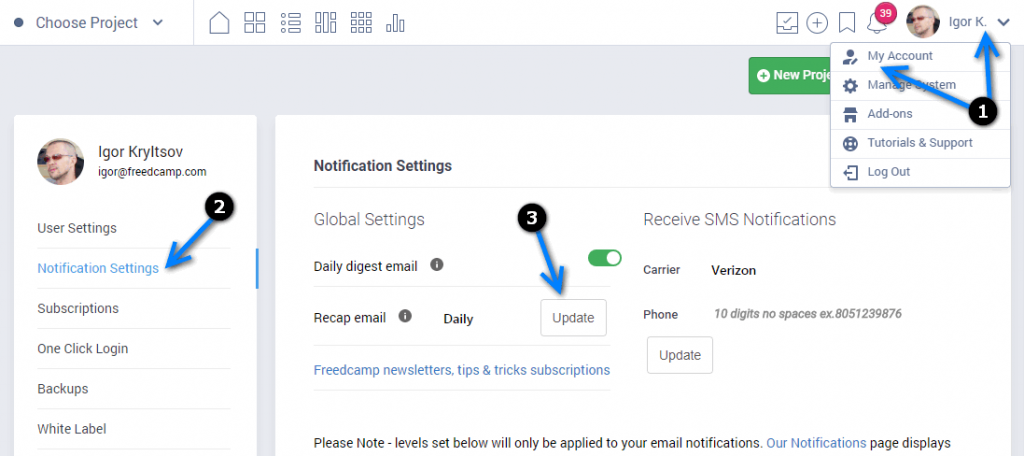Click the Receive SMS Notifications heading
The width and height of the screenshot is (1024, 456).
pyautogui.click(x=739, y=219)
